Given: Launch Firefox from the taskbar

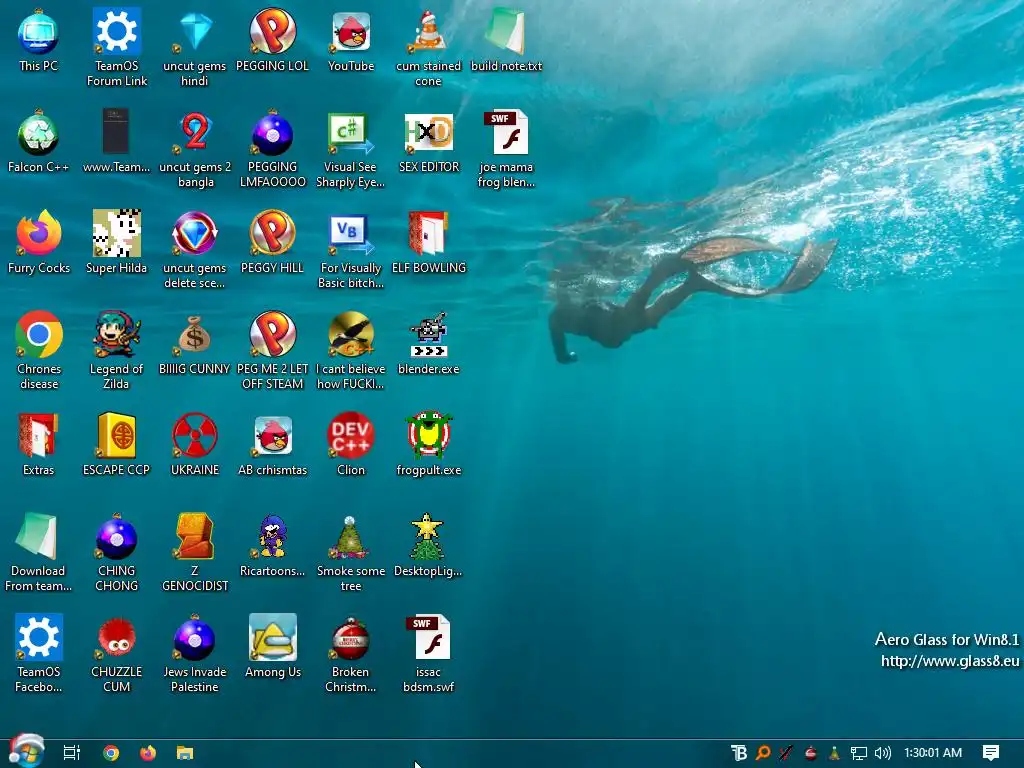Looking at the screenshot, I should 148,753.
